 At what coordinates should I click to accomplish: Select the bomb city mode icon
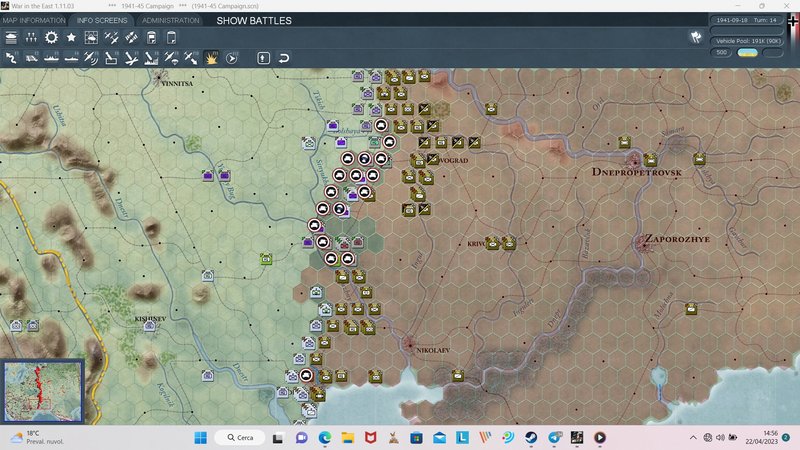pyautogui.click(x=151, y=58)
